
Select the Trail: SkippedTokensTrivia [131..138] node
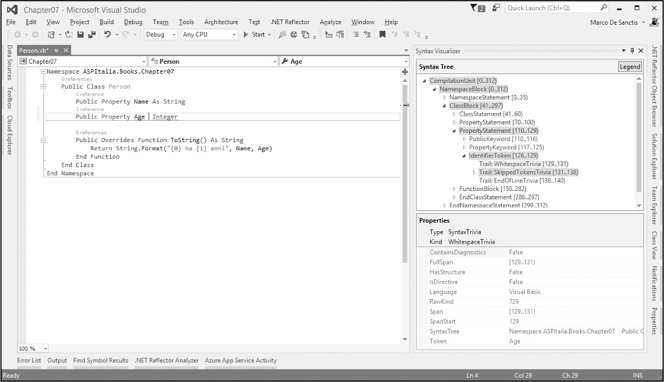pos(528,172)
